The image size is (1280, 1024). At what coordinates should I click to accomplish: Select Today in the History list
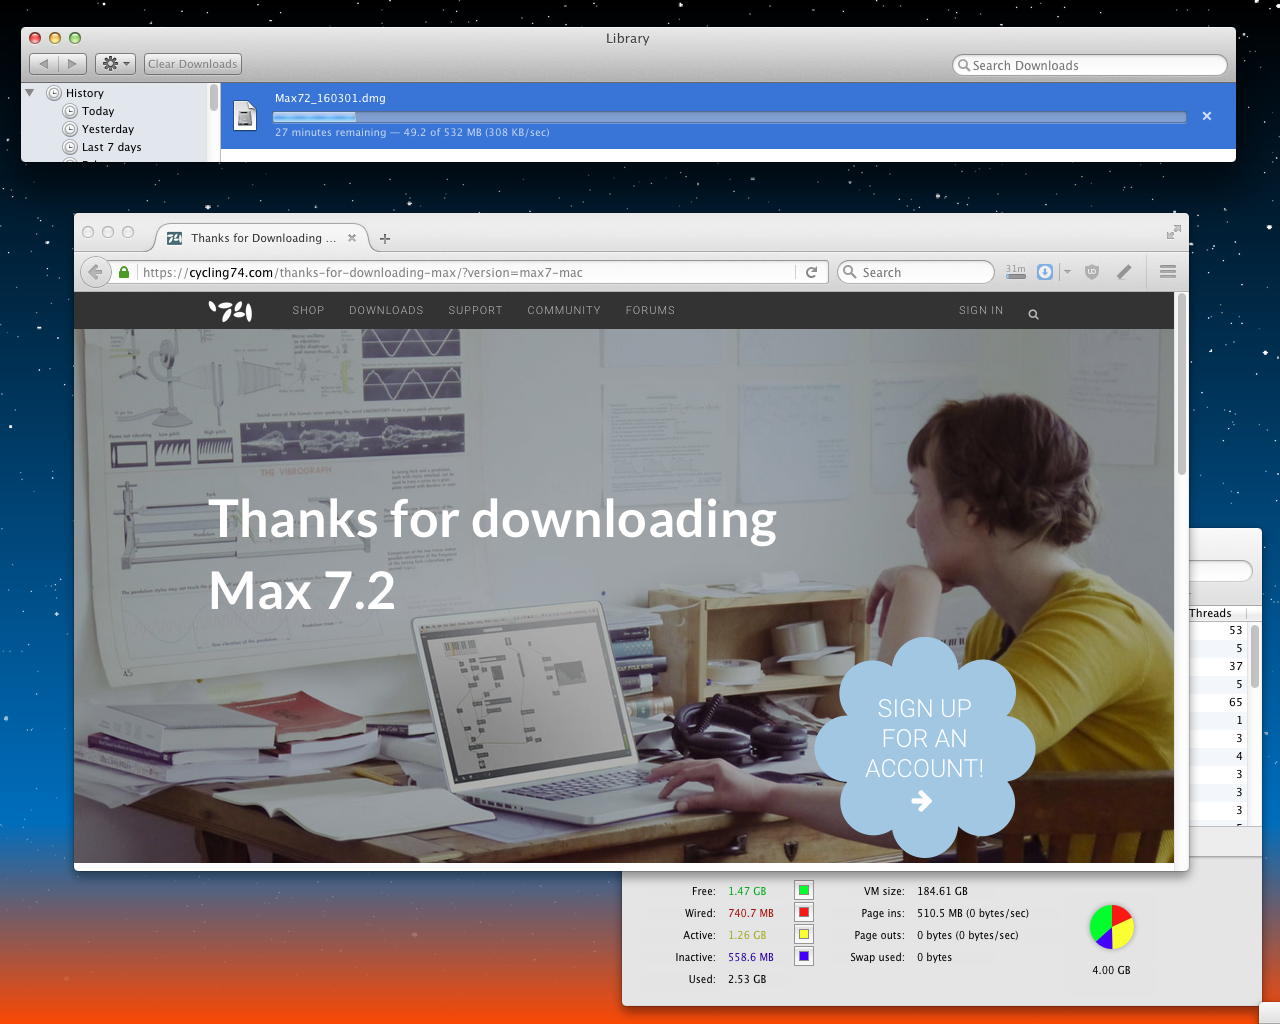pyautogui.click(x=98, y=111)
